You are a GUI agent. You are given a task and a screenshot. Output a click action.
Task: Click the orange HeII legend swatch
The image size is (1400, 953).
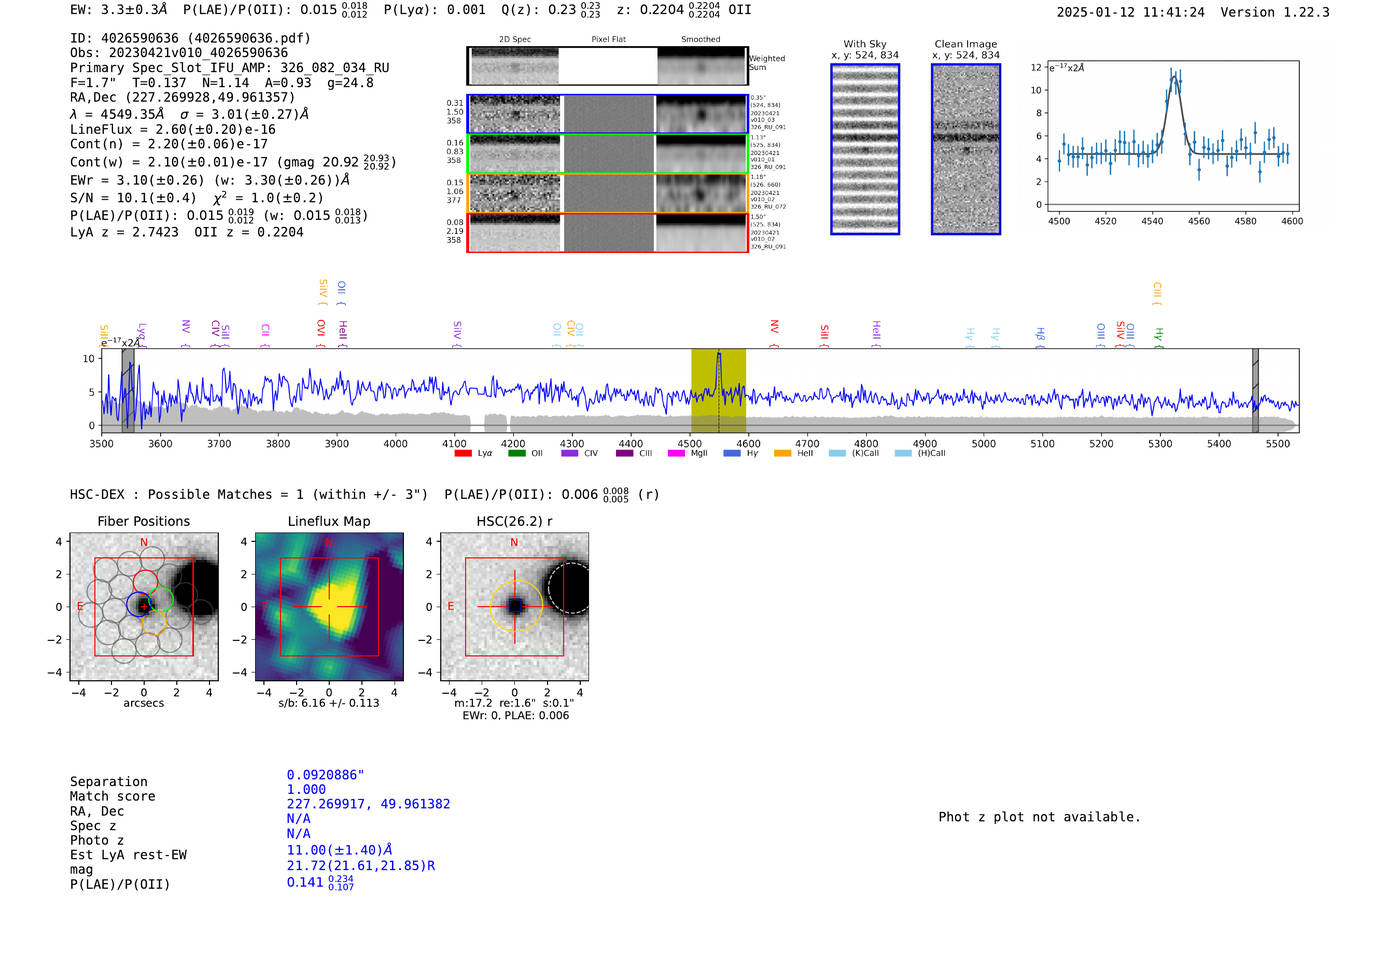point(782,453)
